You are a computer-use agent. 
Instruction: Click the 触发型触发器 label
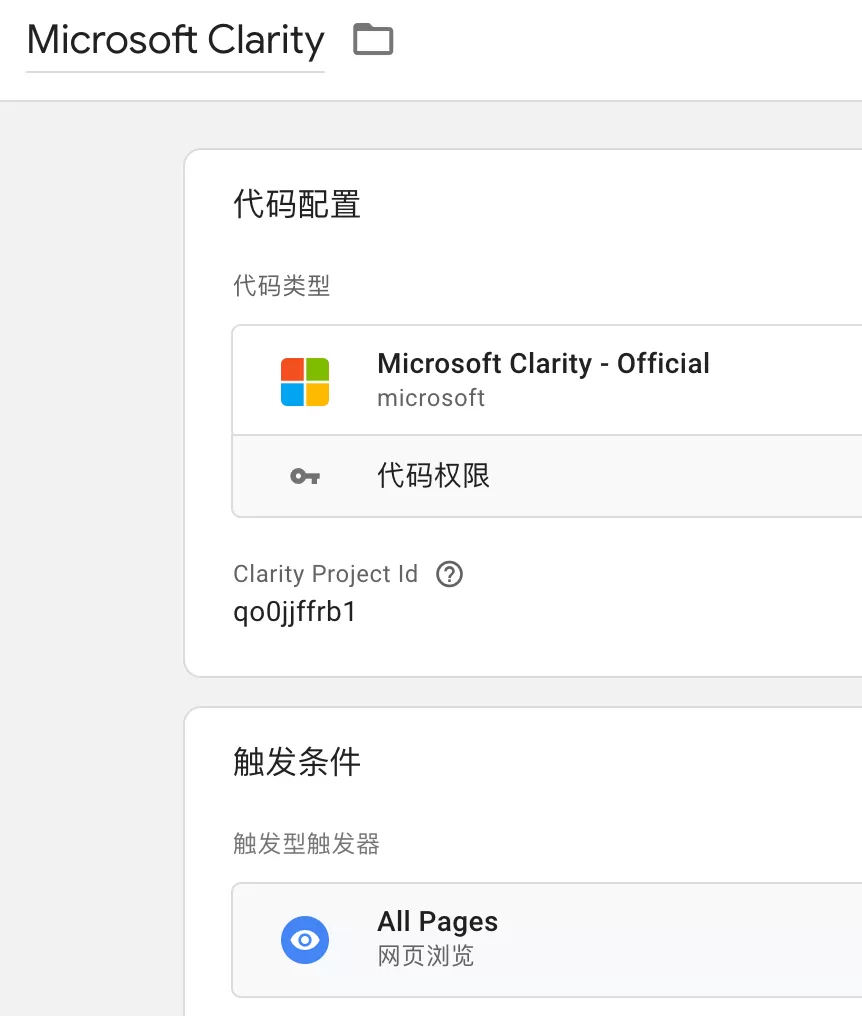tap(307, 844)
